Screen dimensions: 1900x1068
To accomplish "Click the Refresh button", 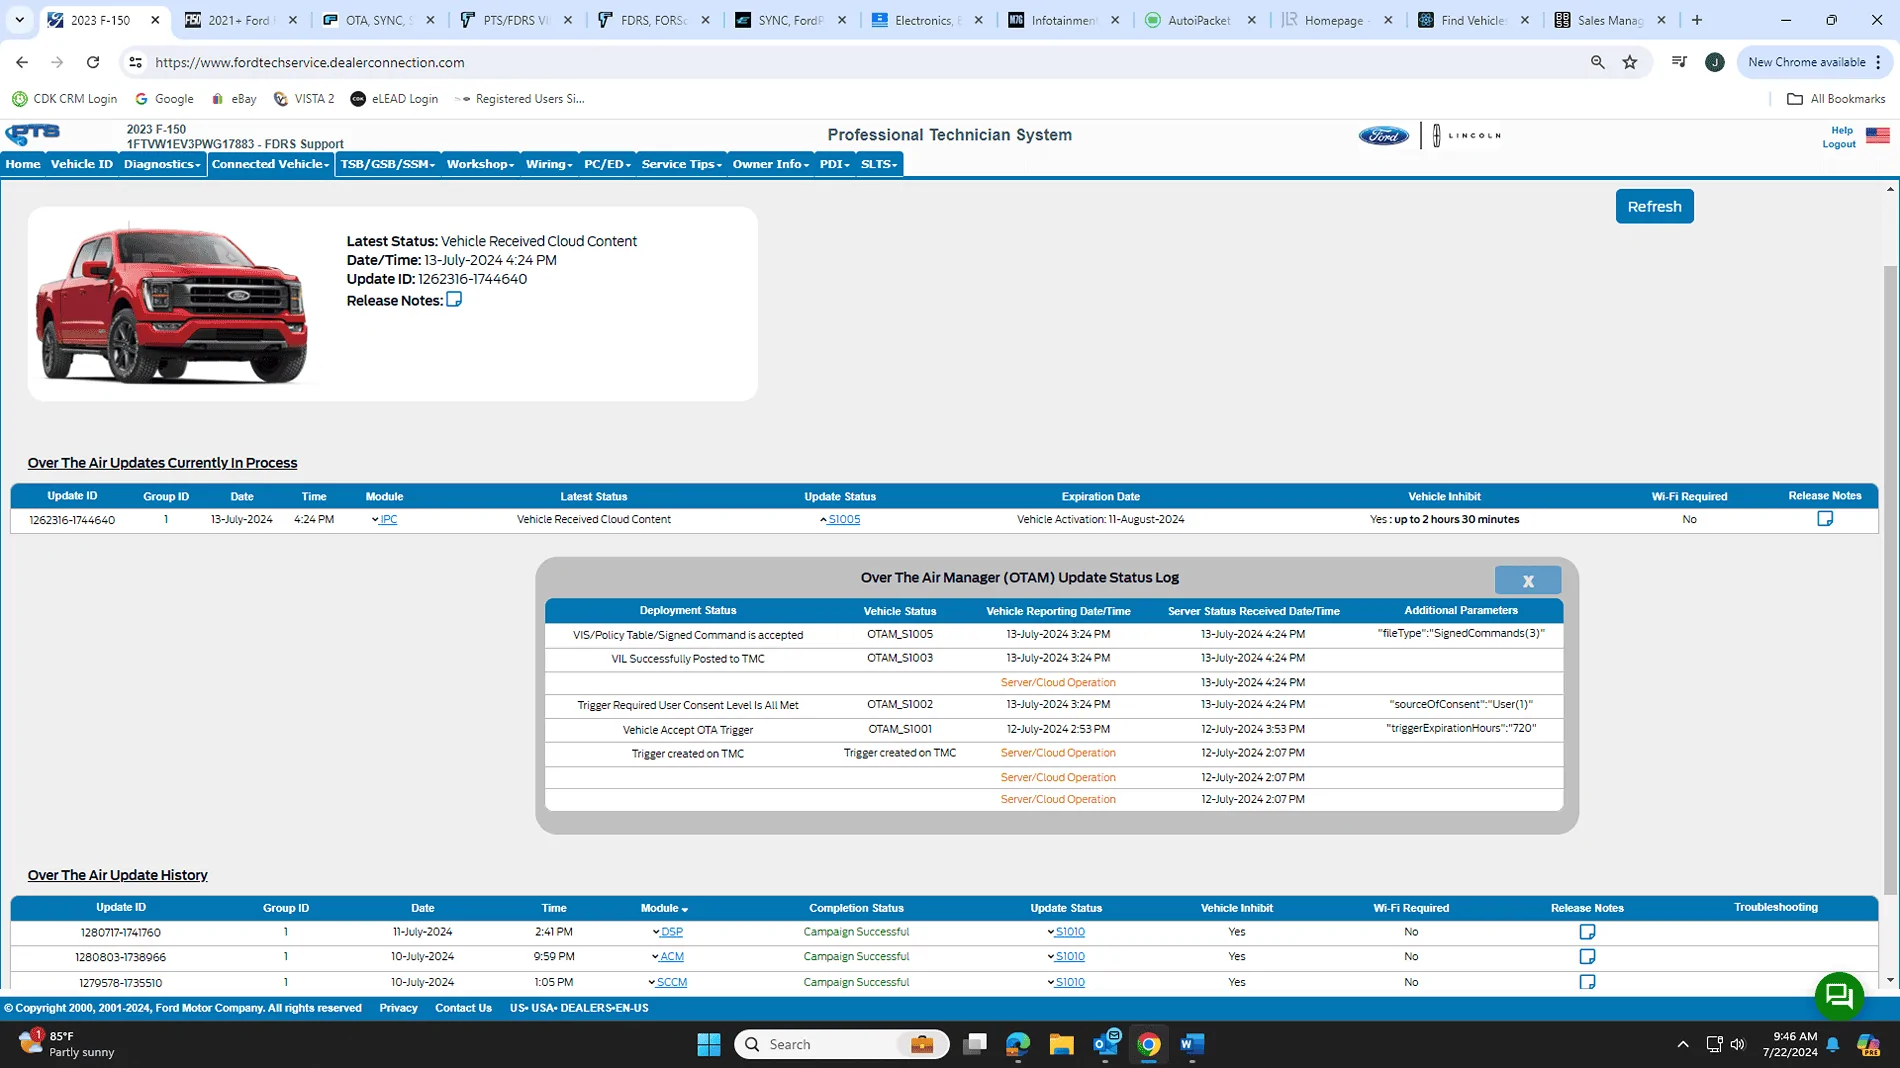I will click(1654, 207).
